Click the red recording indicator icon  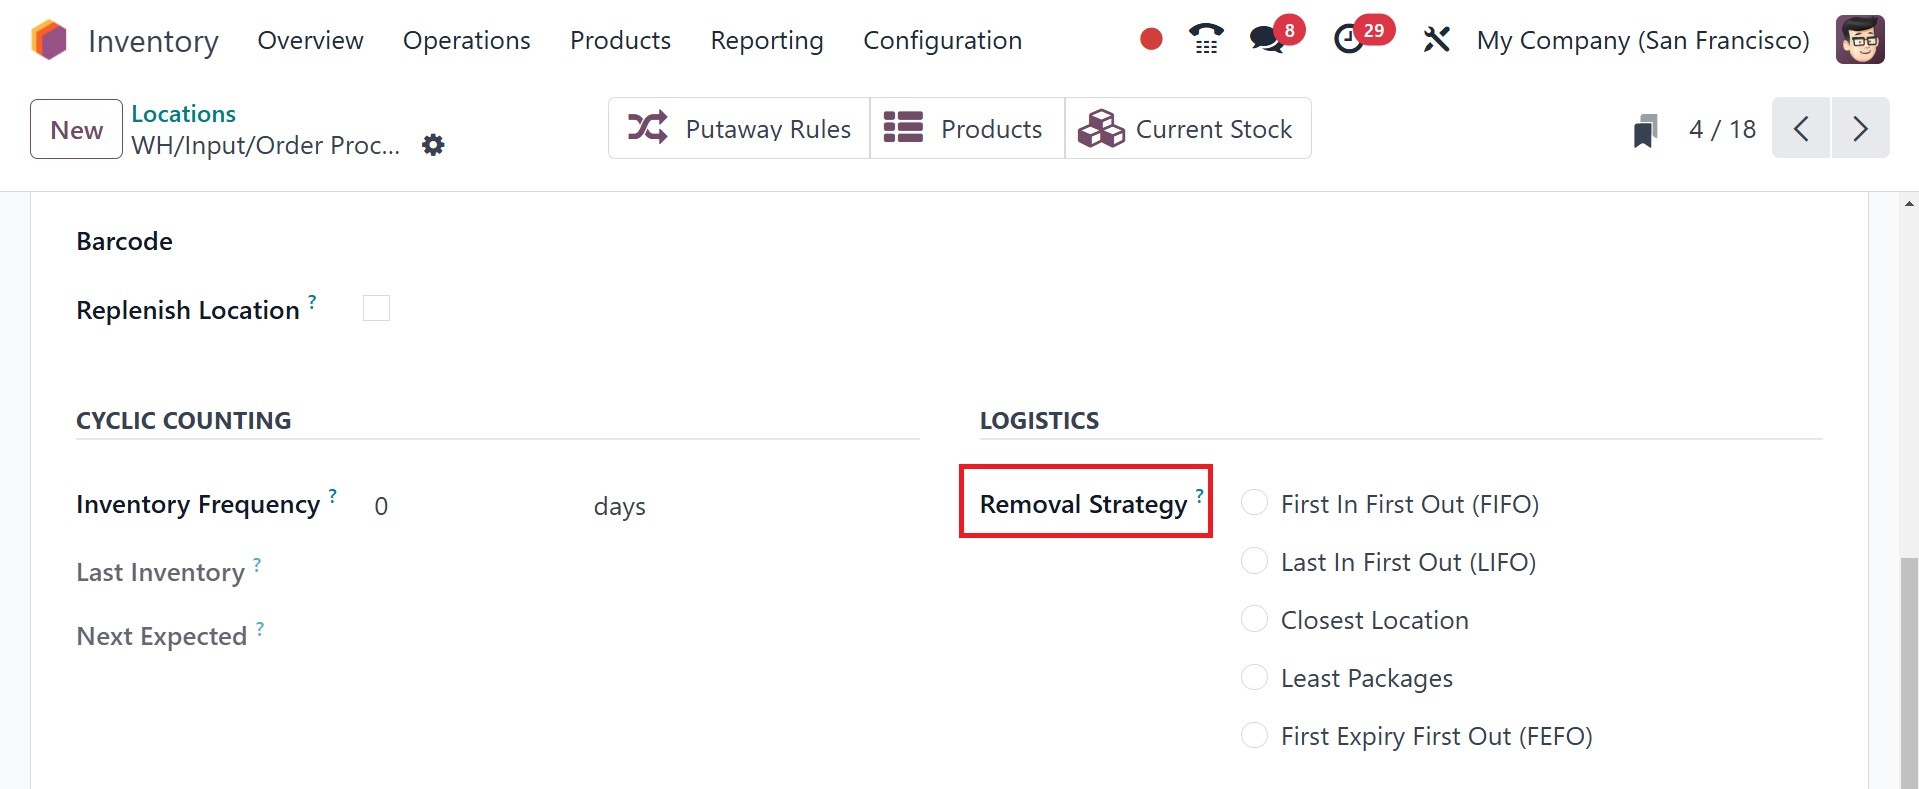tap(1151, 40)
